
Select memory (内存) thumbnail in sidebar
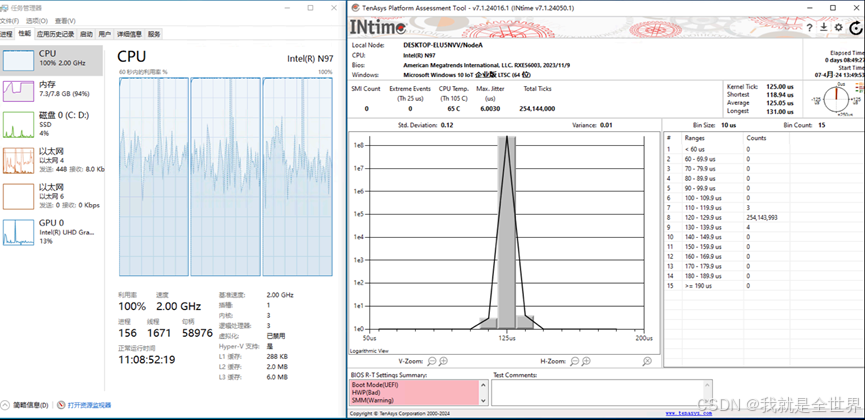18,92
